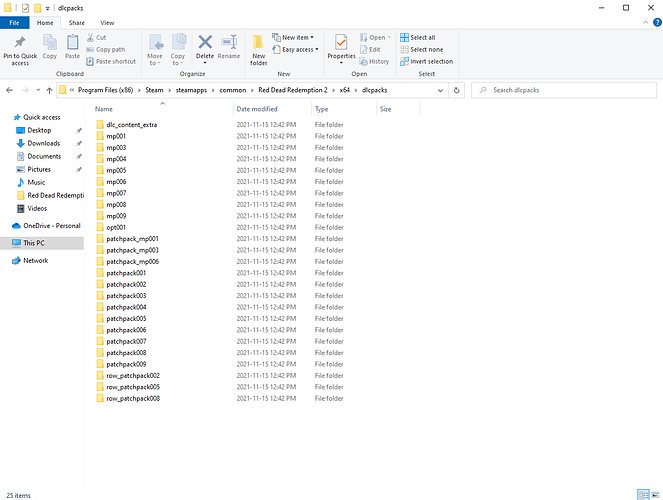Go up one level with up arrow
The image size is (663, 500).
(x=49, y=90)
